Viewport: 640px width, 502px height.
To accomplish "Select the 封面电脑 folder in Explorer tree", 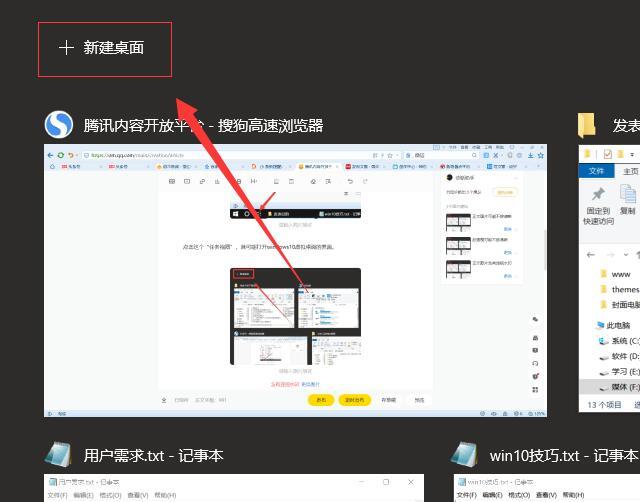I will [619, 305].
